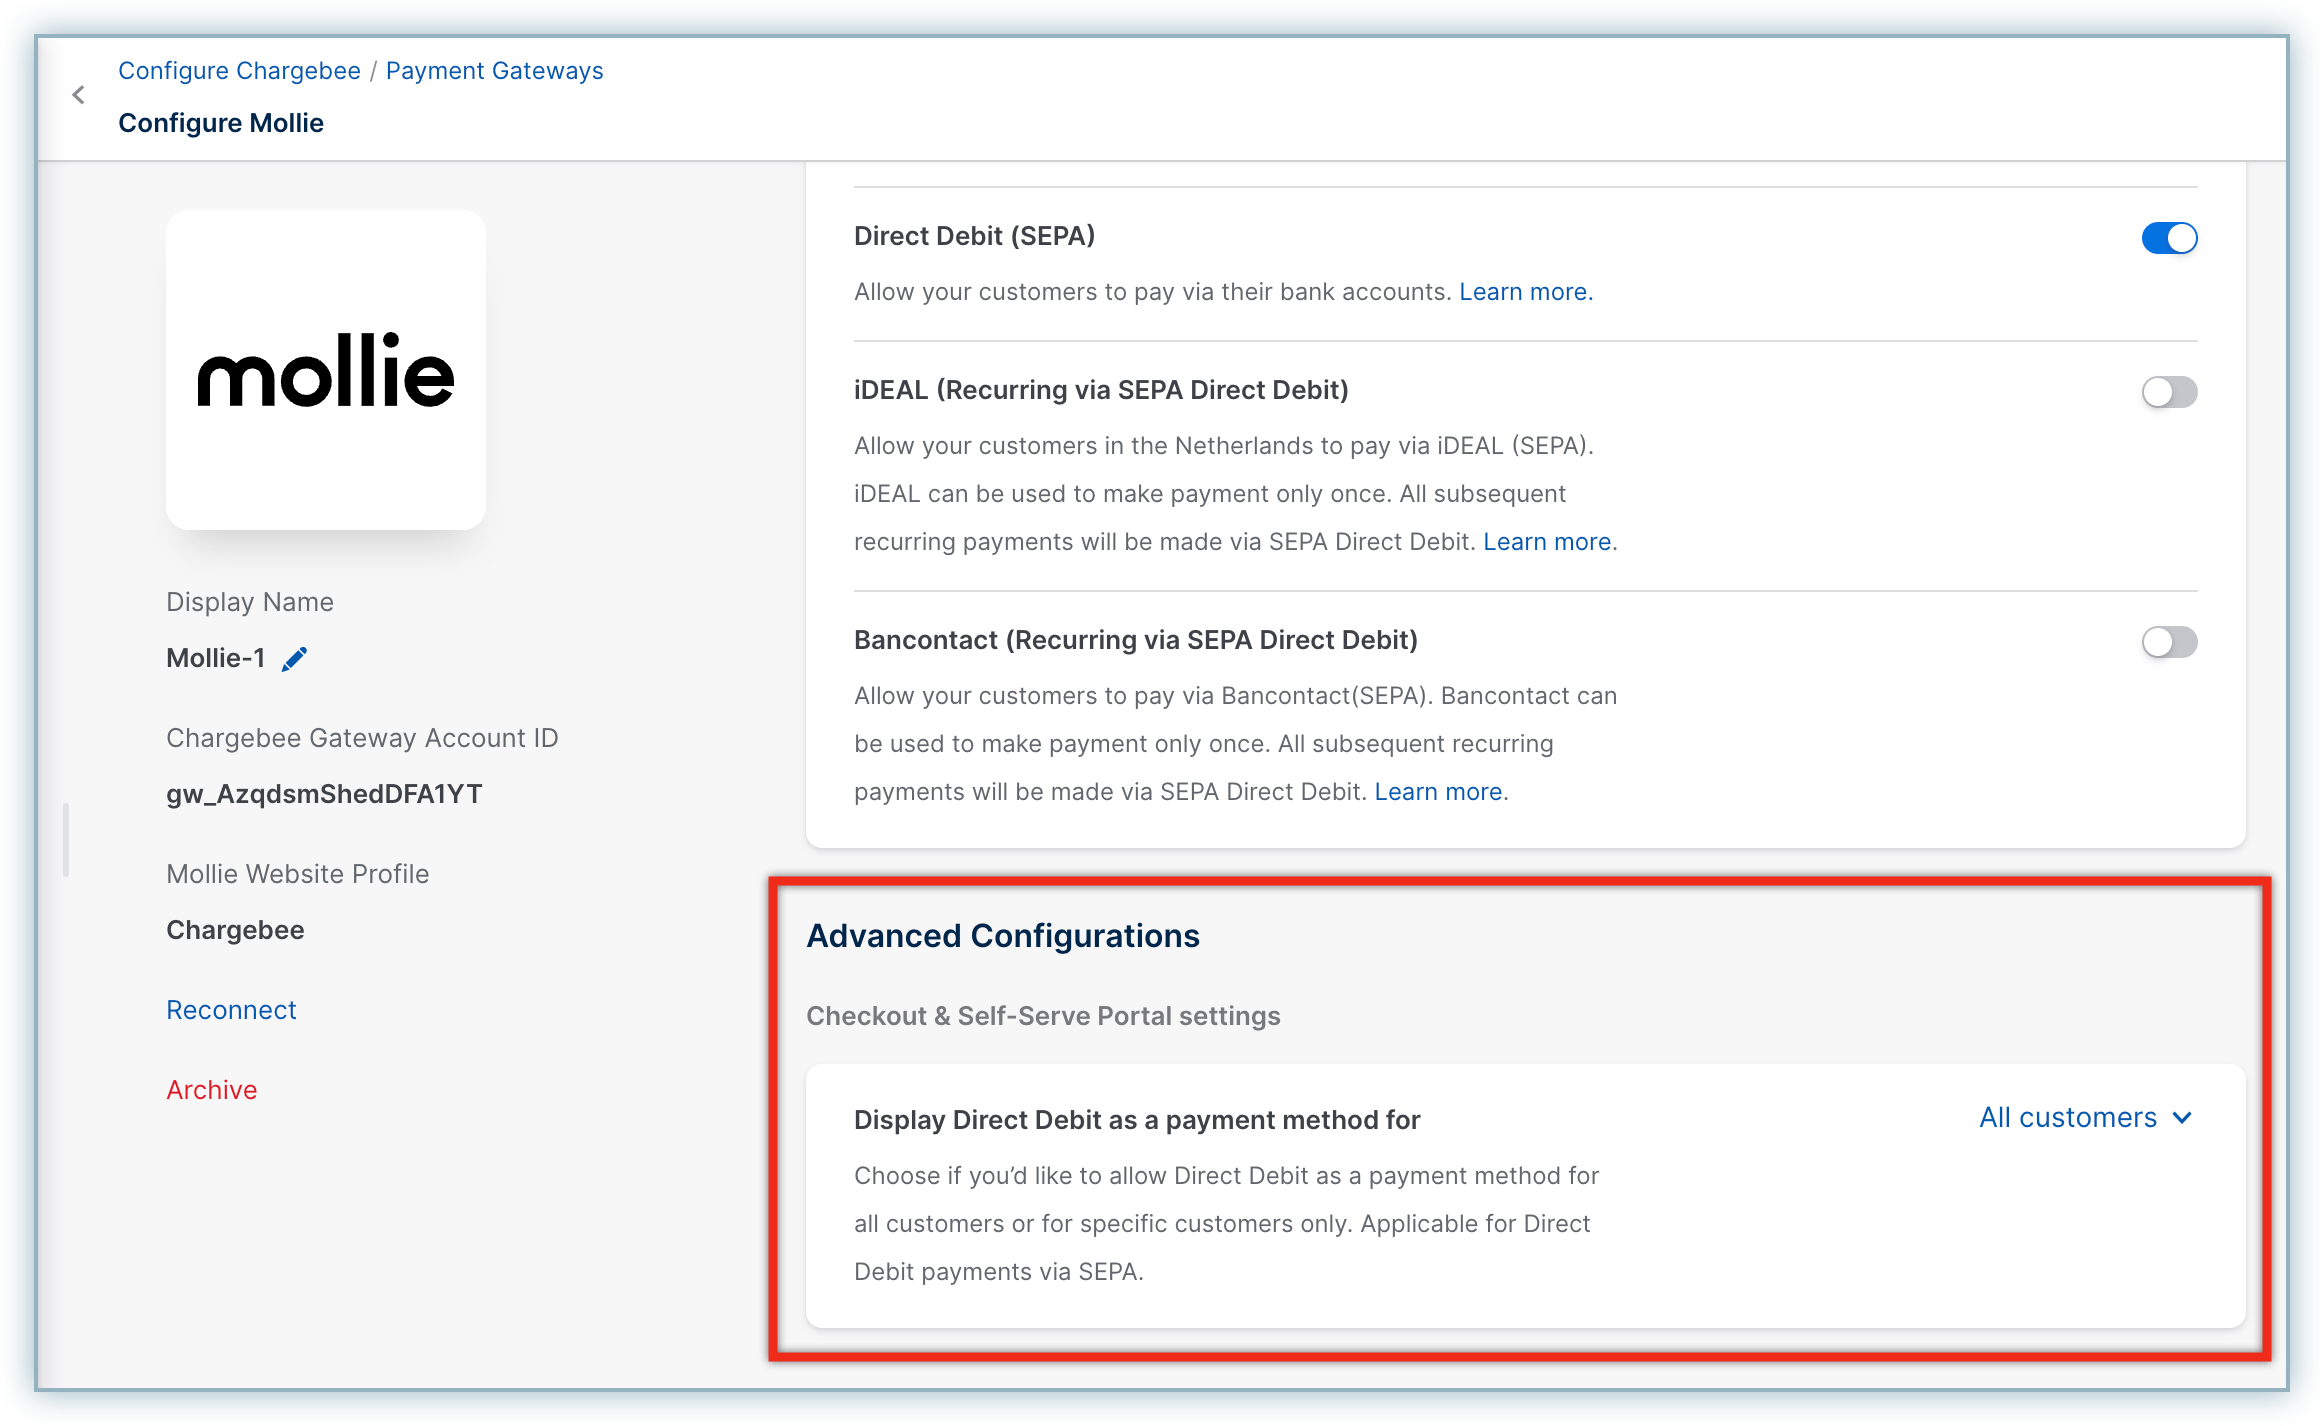Click the Mollie logo thumbnail
The image size is (2324, 1426).
click(x=326, y=370)
